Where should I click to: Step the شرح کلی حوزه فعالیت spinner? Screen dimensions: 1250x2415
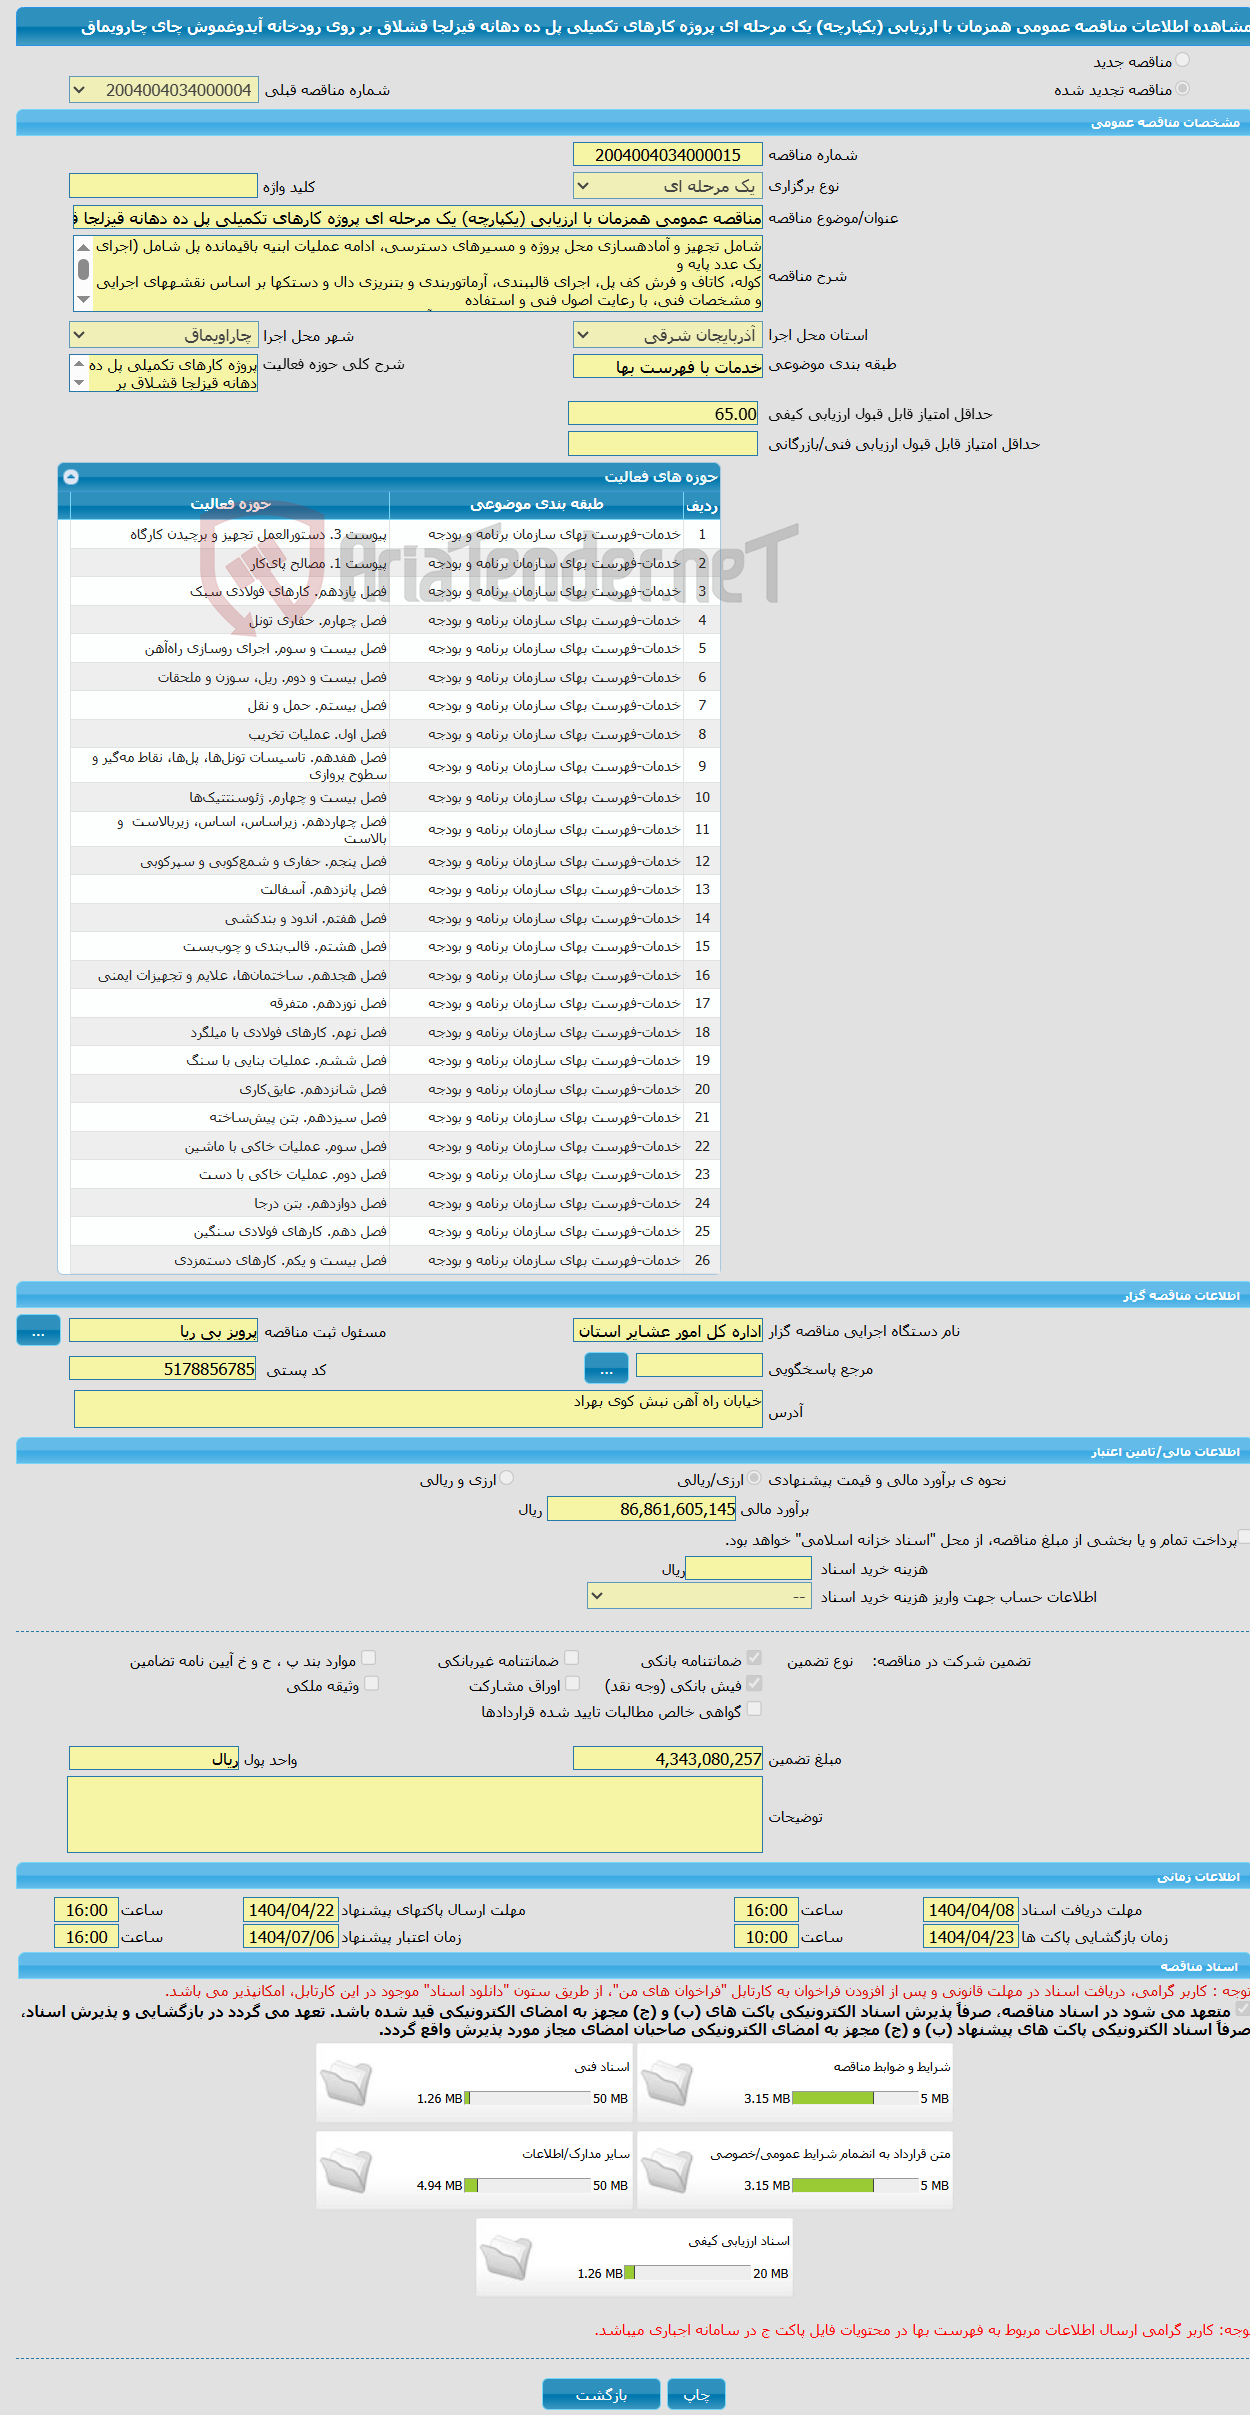(79, 373)
